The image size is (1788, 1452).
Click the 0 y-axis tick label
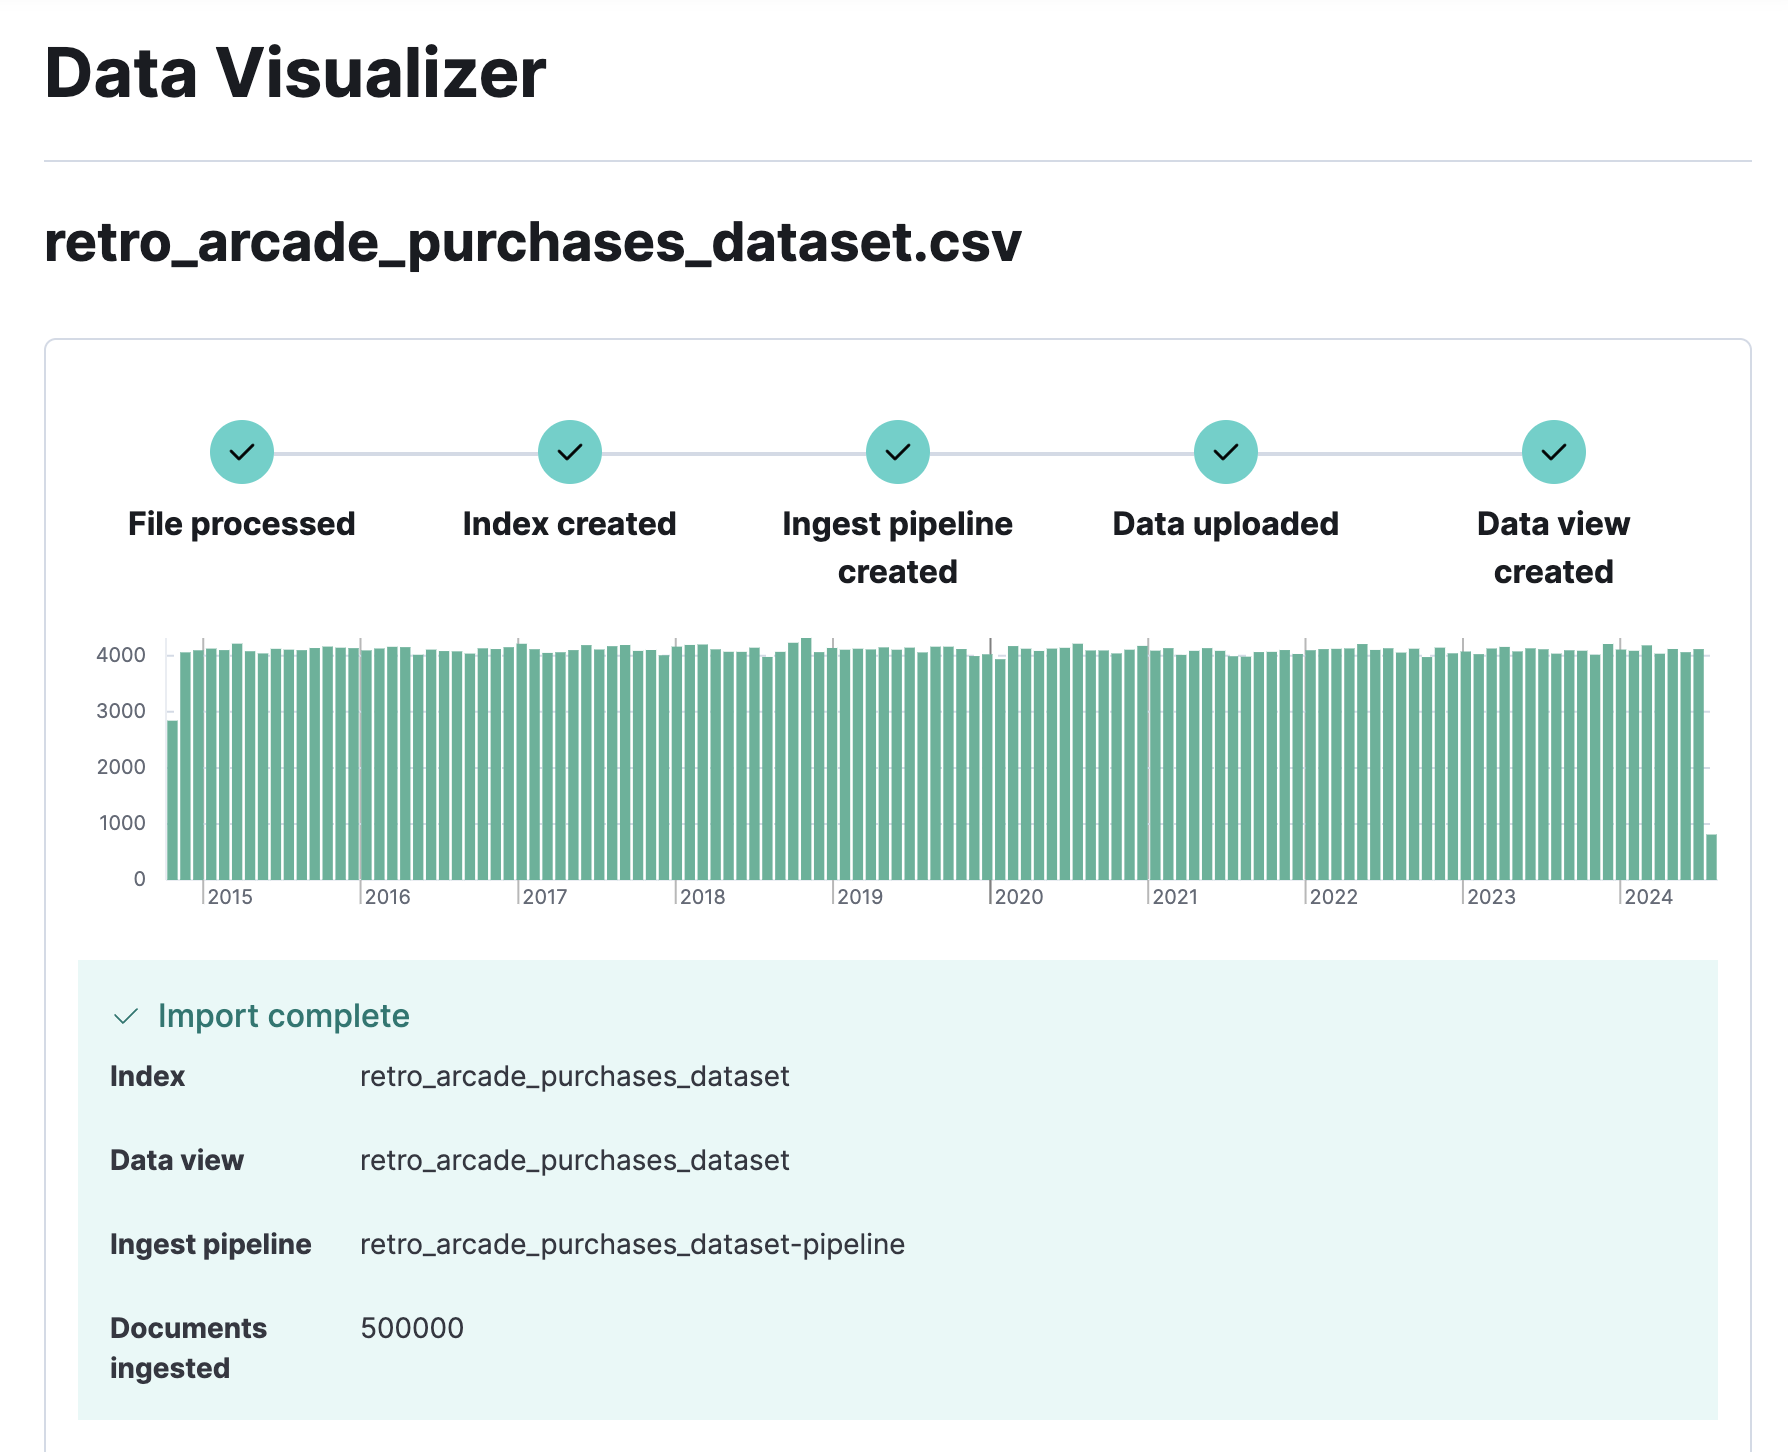pyautogui.click(x=140, y=879)
